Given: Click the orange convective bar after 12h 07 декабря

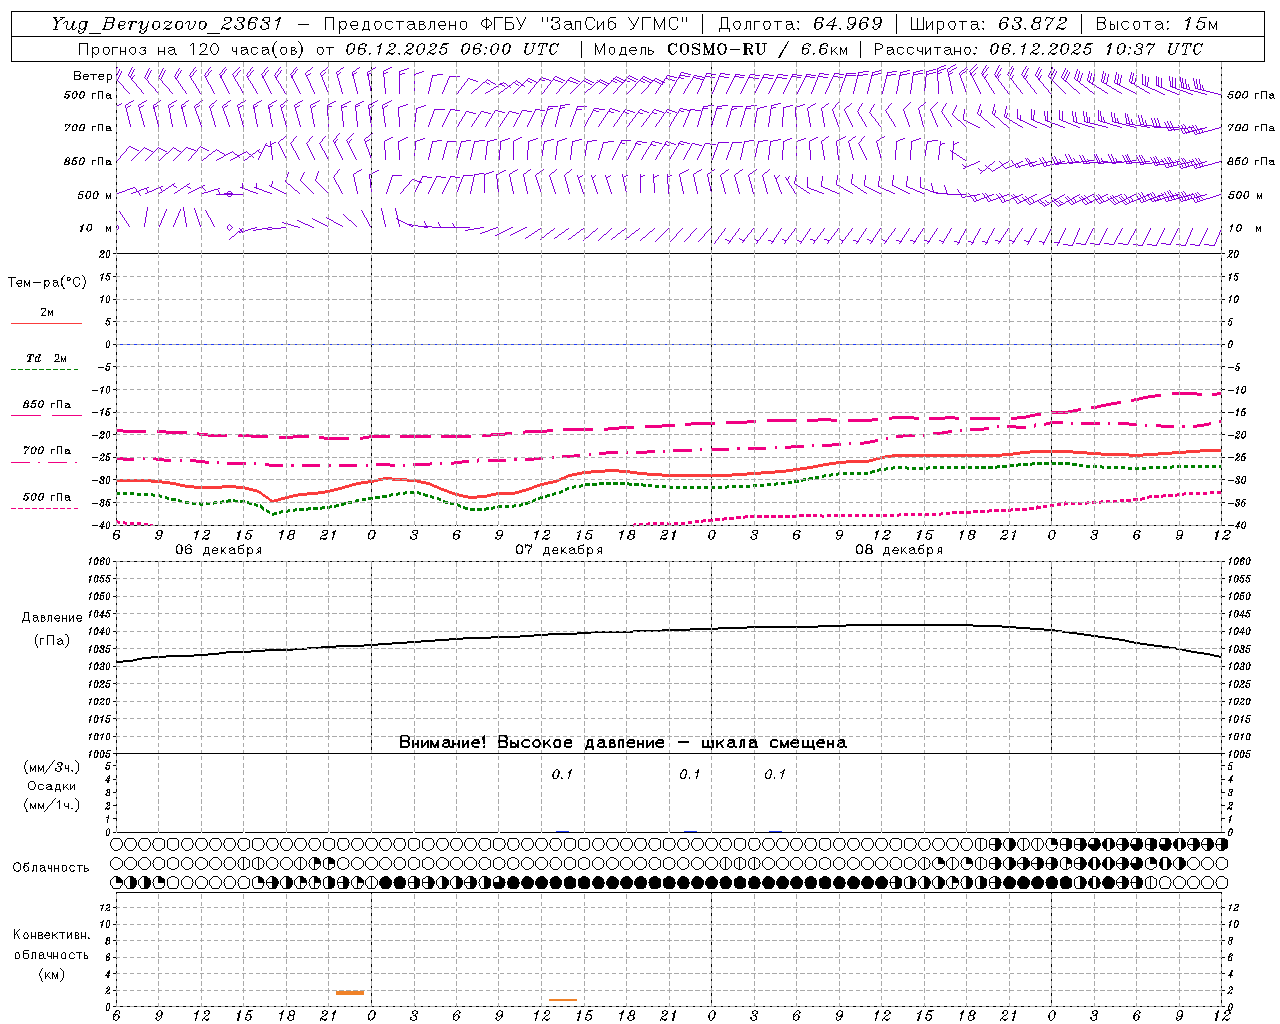Looking at the screenshot, I should [x=563, y=1000].
